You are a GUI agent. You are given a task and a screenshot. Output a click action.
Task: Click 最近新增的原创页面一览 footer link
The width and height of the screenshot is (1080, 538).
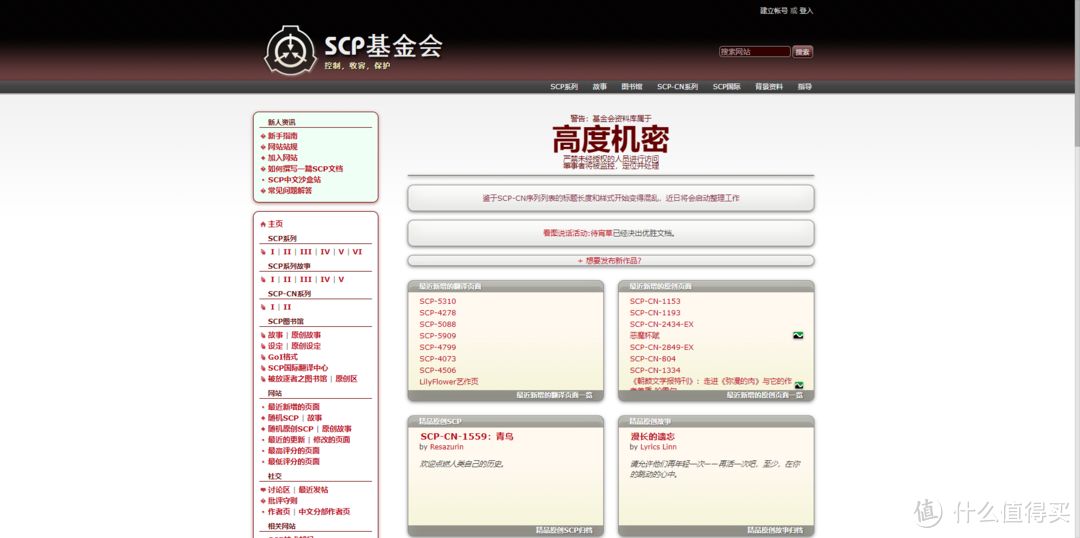click(x=765, y=395)
